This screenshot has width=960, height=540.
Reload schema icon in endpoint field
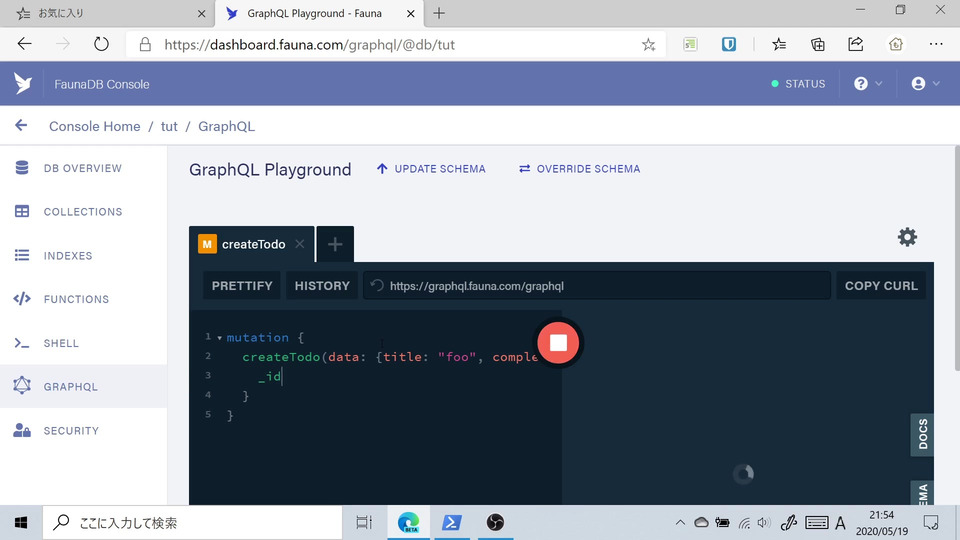(x=377, y=286)
